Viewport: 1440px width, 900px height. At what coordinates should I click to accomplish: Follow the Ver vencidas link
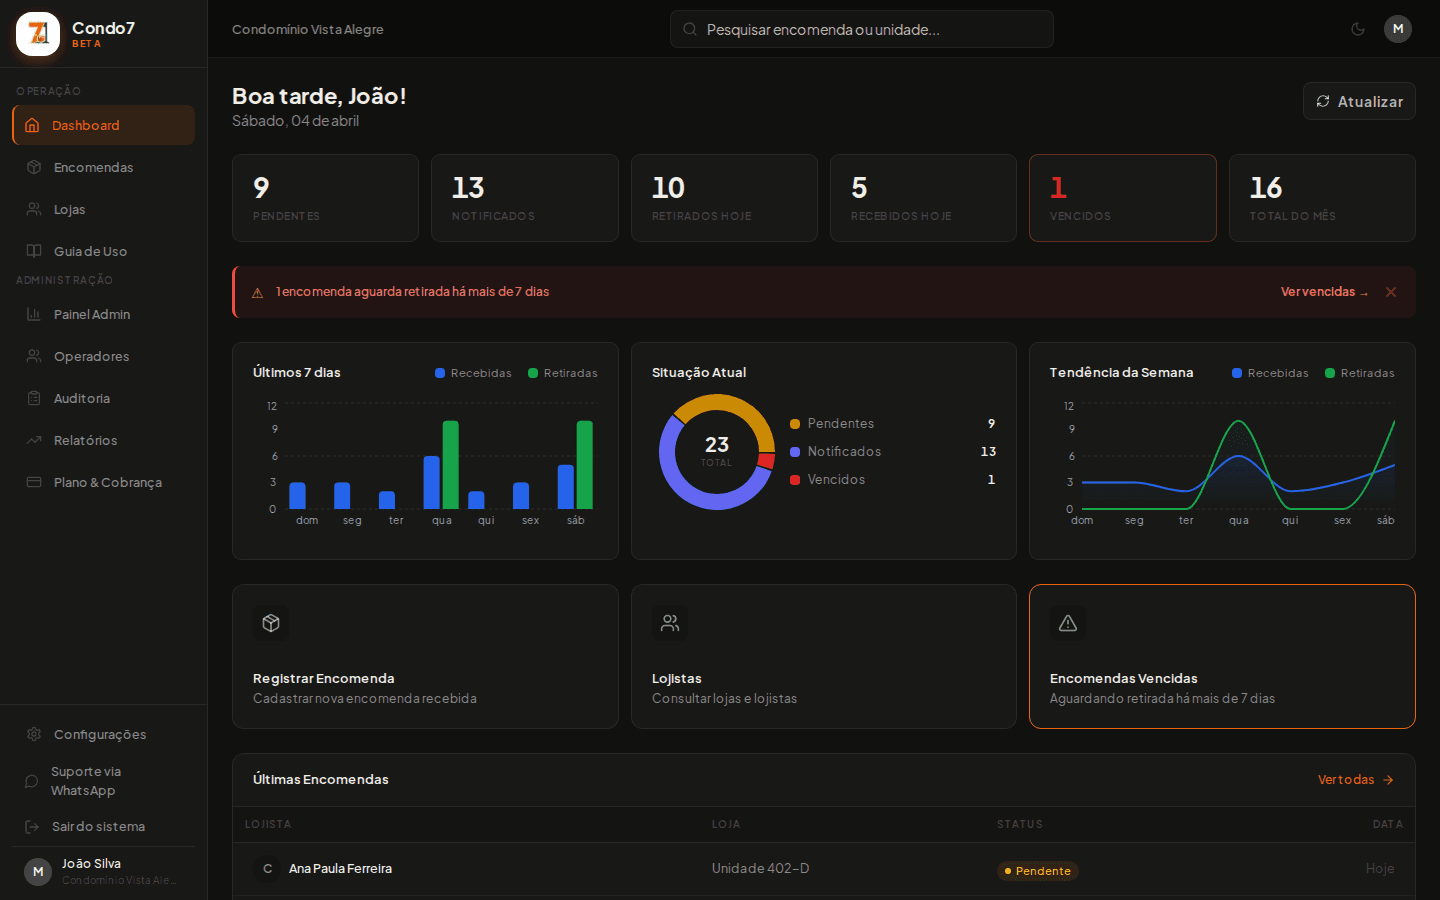tap(1324, 291)
